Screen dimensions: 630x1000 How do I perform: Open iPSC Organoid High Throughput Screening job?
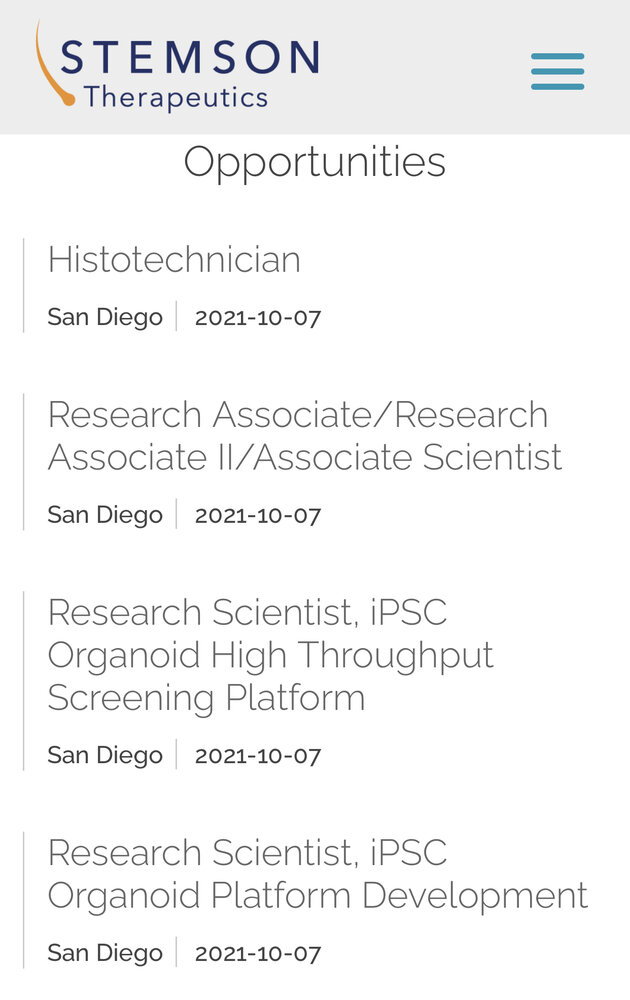[x=270, y=655]
